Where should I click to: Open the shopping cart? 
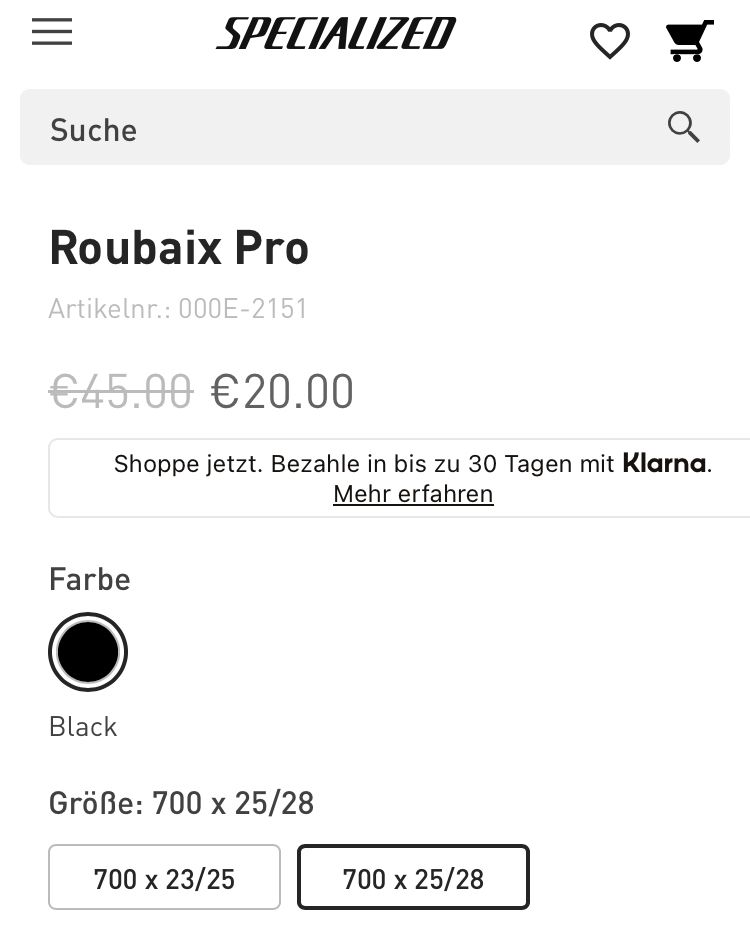(689, 41)
